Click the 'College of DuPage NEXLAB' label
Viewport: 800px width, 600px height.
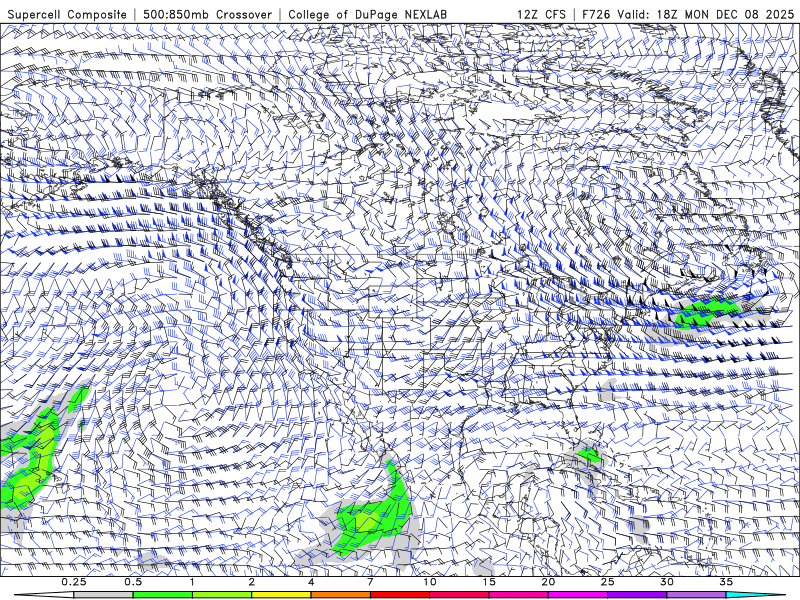(x=367, y=14)
